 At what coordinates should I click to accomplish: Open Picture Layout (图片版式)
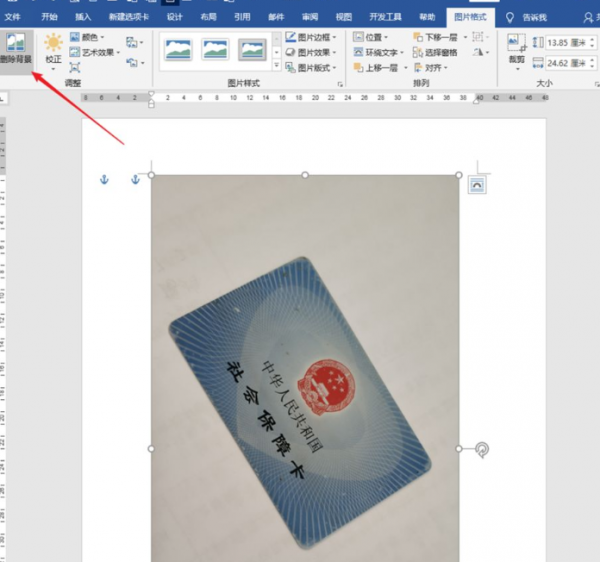pyautogui.click(x=311, y=68)
